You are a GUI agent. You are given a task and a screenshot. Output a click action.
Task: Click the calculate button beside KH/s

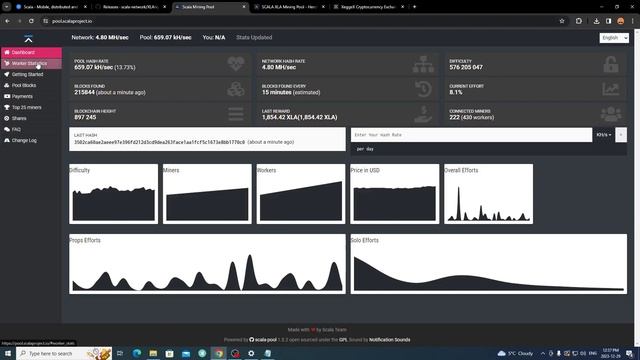click(x=621, y=135)
